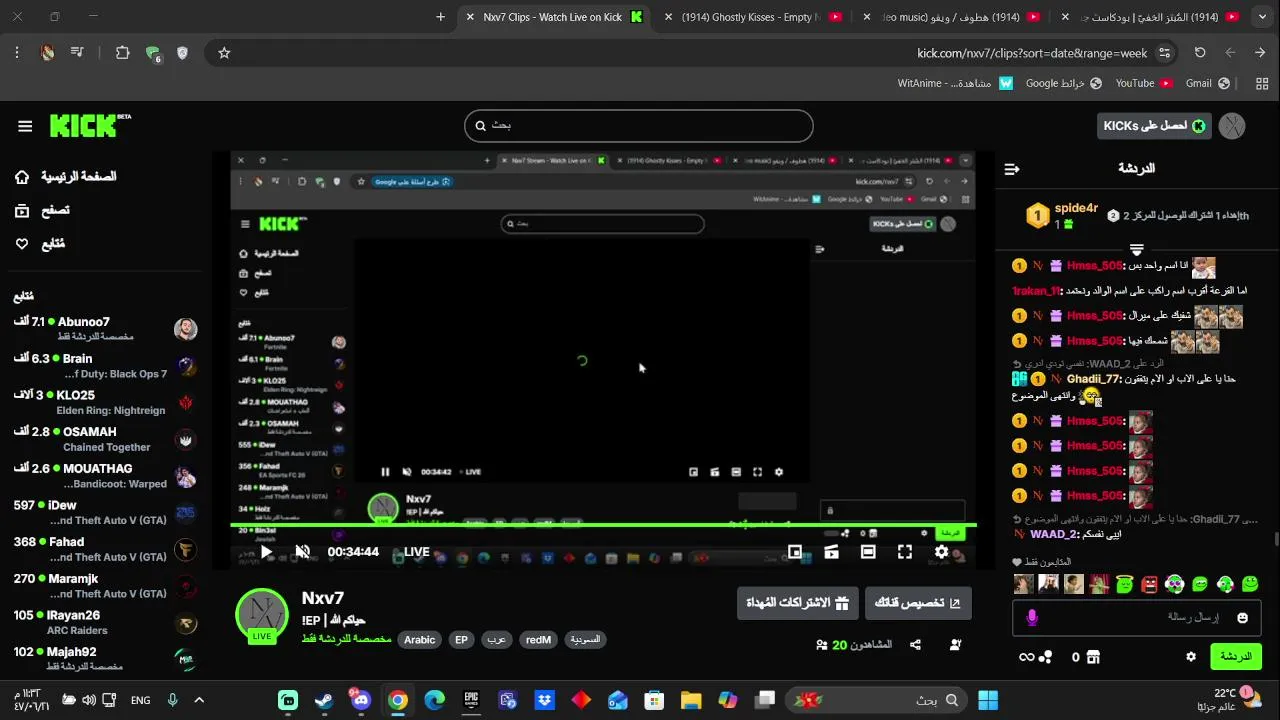
Task: Open KLO25 channel in followed list
Action: pos(105,402)
